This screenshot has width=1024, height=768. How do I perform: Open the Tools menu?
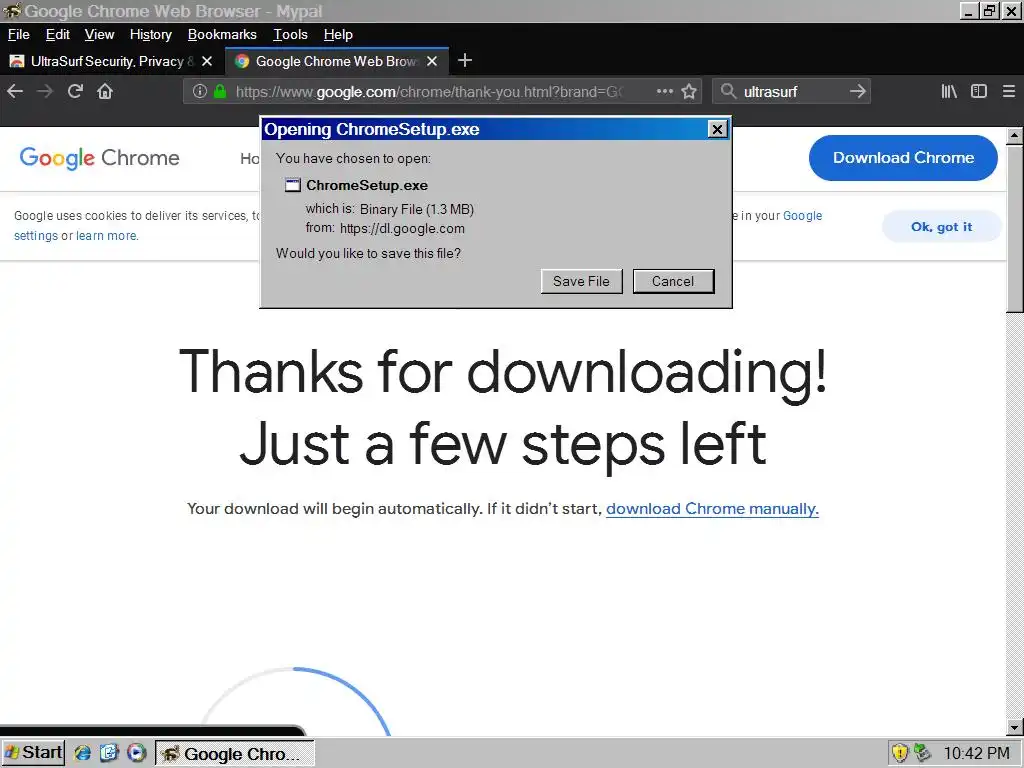pyautogui.click(x=290, y=35)
